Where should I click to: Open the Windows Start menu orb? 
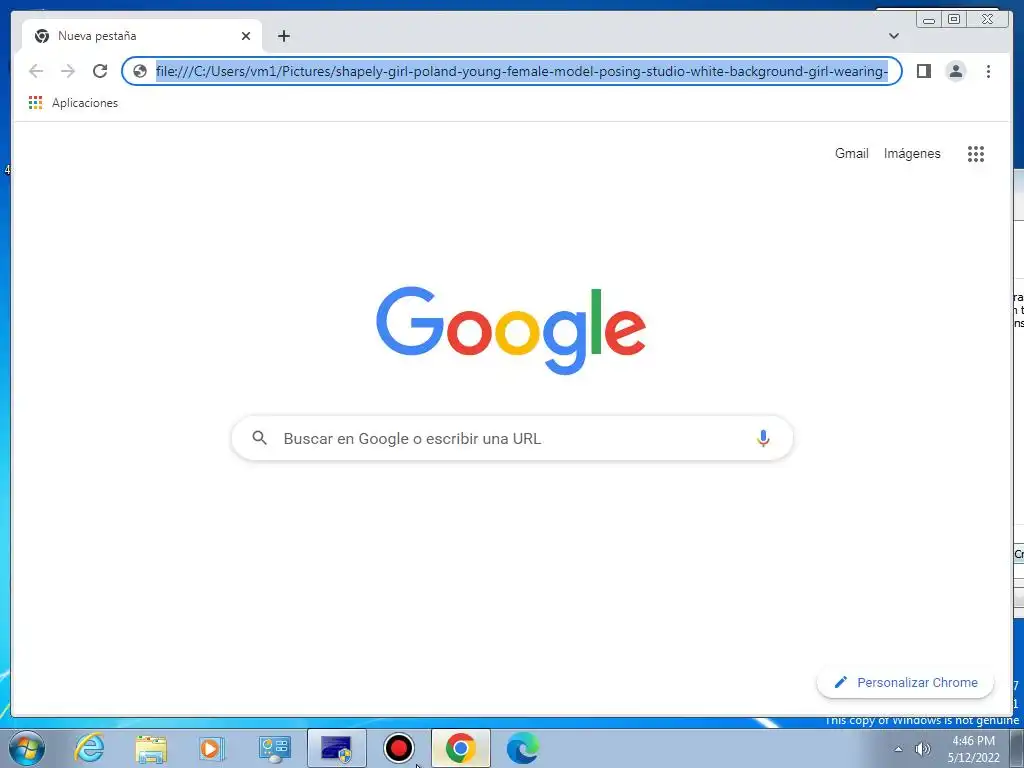point(26,748)
